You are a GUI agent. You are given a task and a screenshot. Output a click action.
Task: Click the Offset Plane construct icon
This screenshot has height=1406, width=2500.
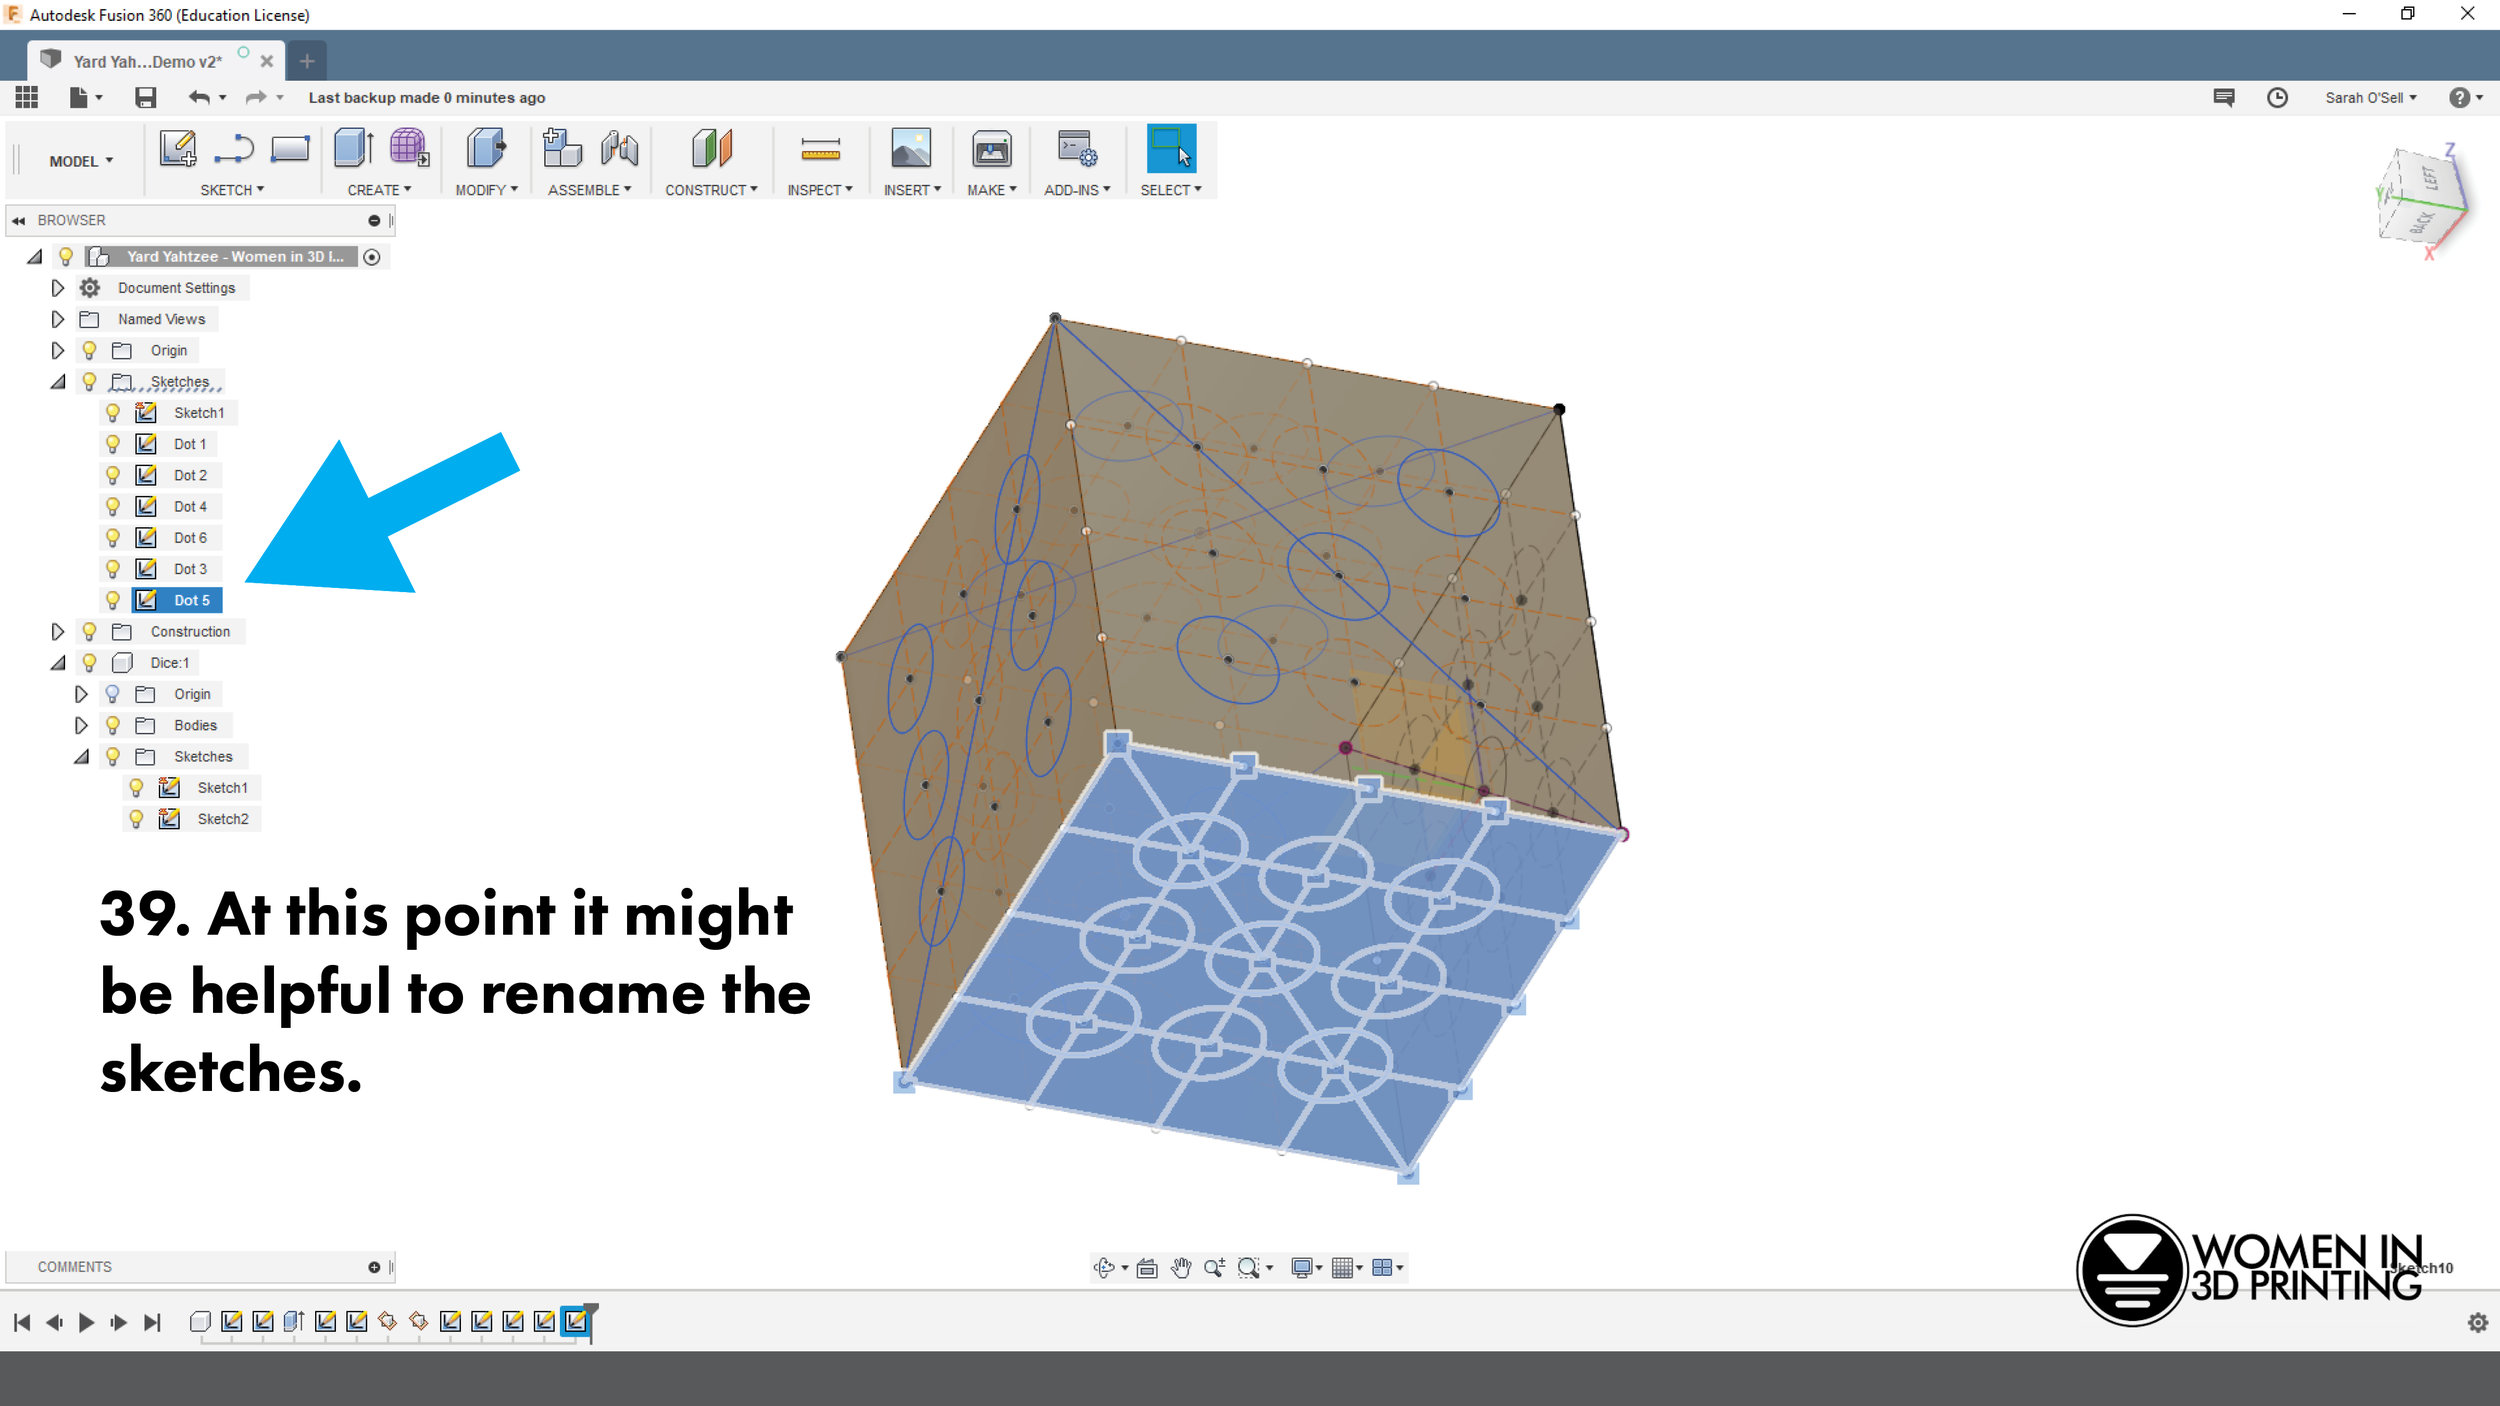click(x=712, y=148)
